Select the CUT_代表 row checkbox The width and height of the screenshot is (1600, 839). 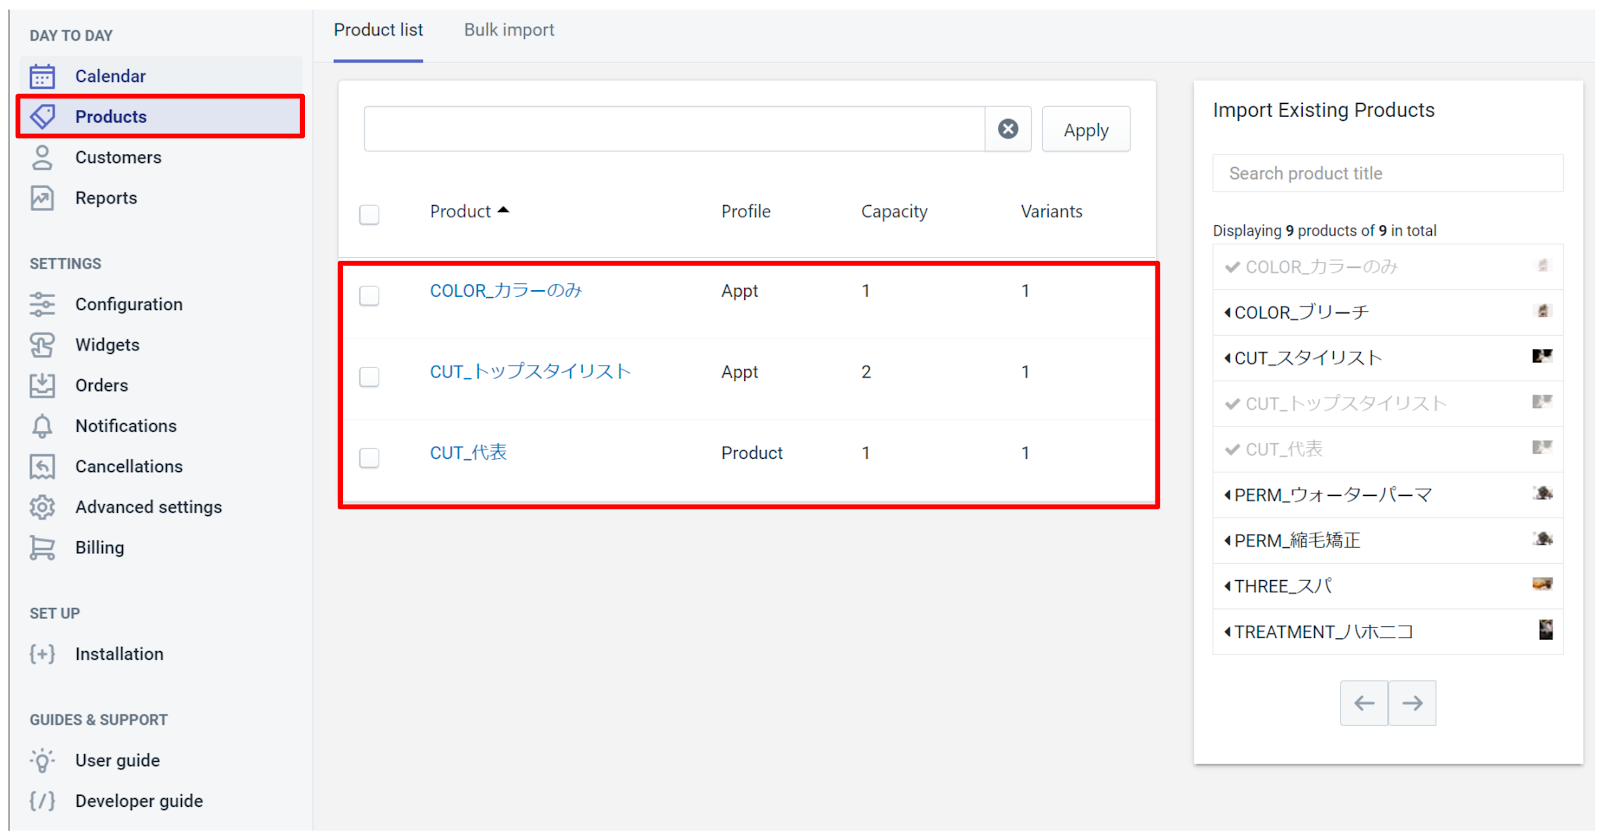pos(369,458)
